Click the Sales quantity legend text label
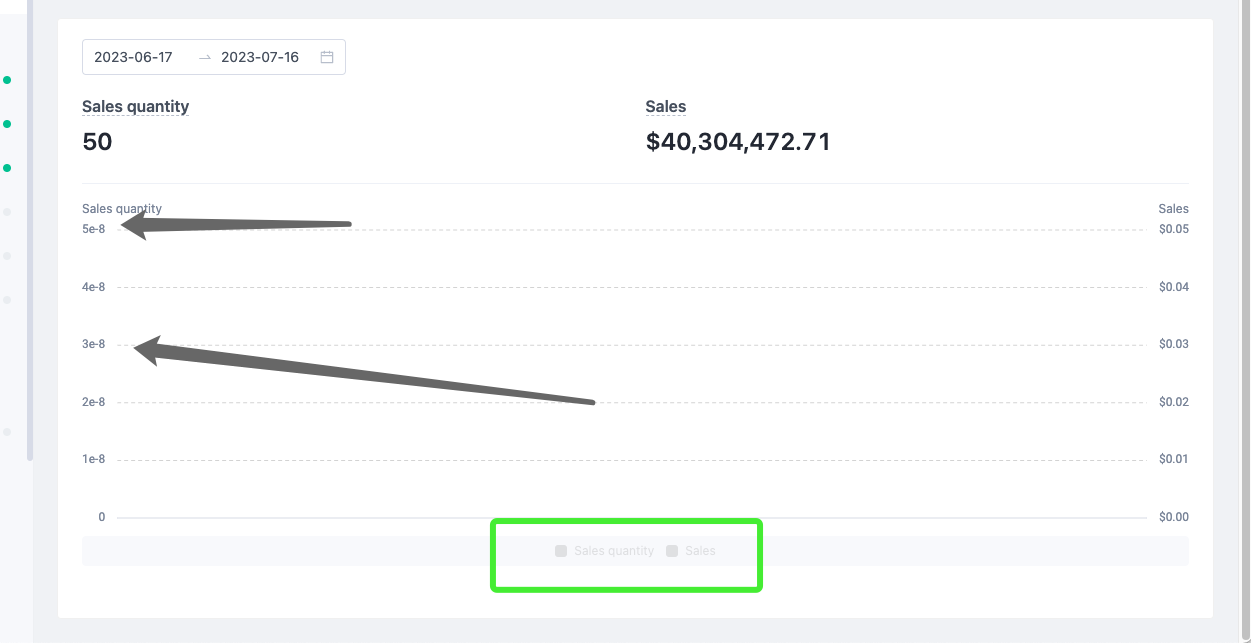Viewport: 1251px width, 643px height. coord(614,551)
